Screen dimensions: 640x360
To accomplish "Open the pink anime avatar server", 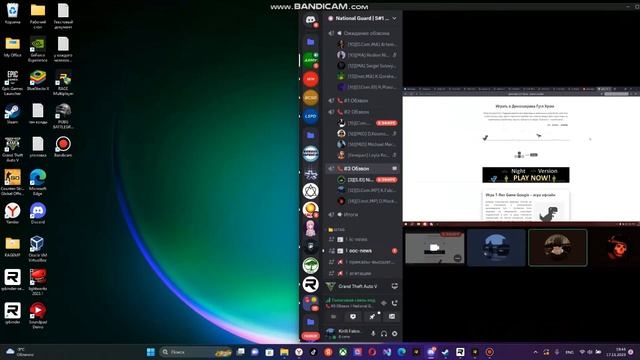I will tap(310, 228).
